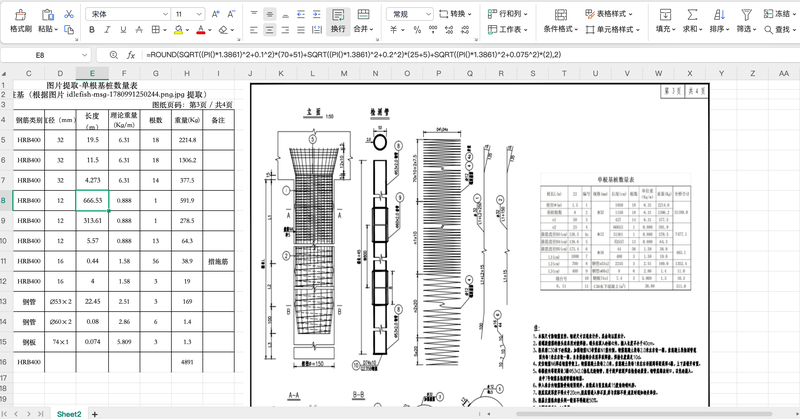Select row 8 header
This screenshot has width=800, height=419.
(x=4, y=201)
